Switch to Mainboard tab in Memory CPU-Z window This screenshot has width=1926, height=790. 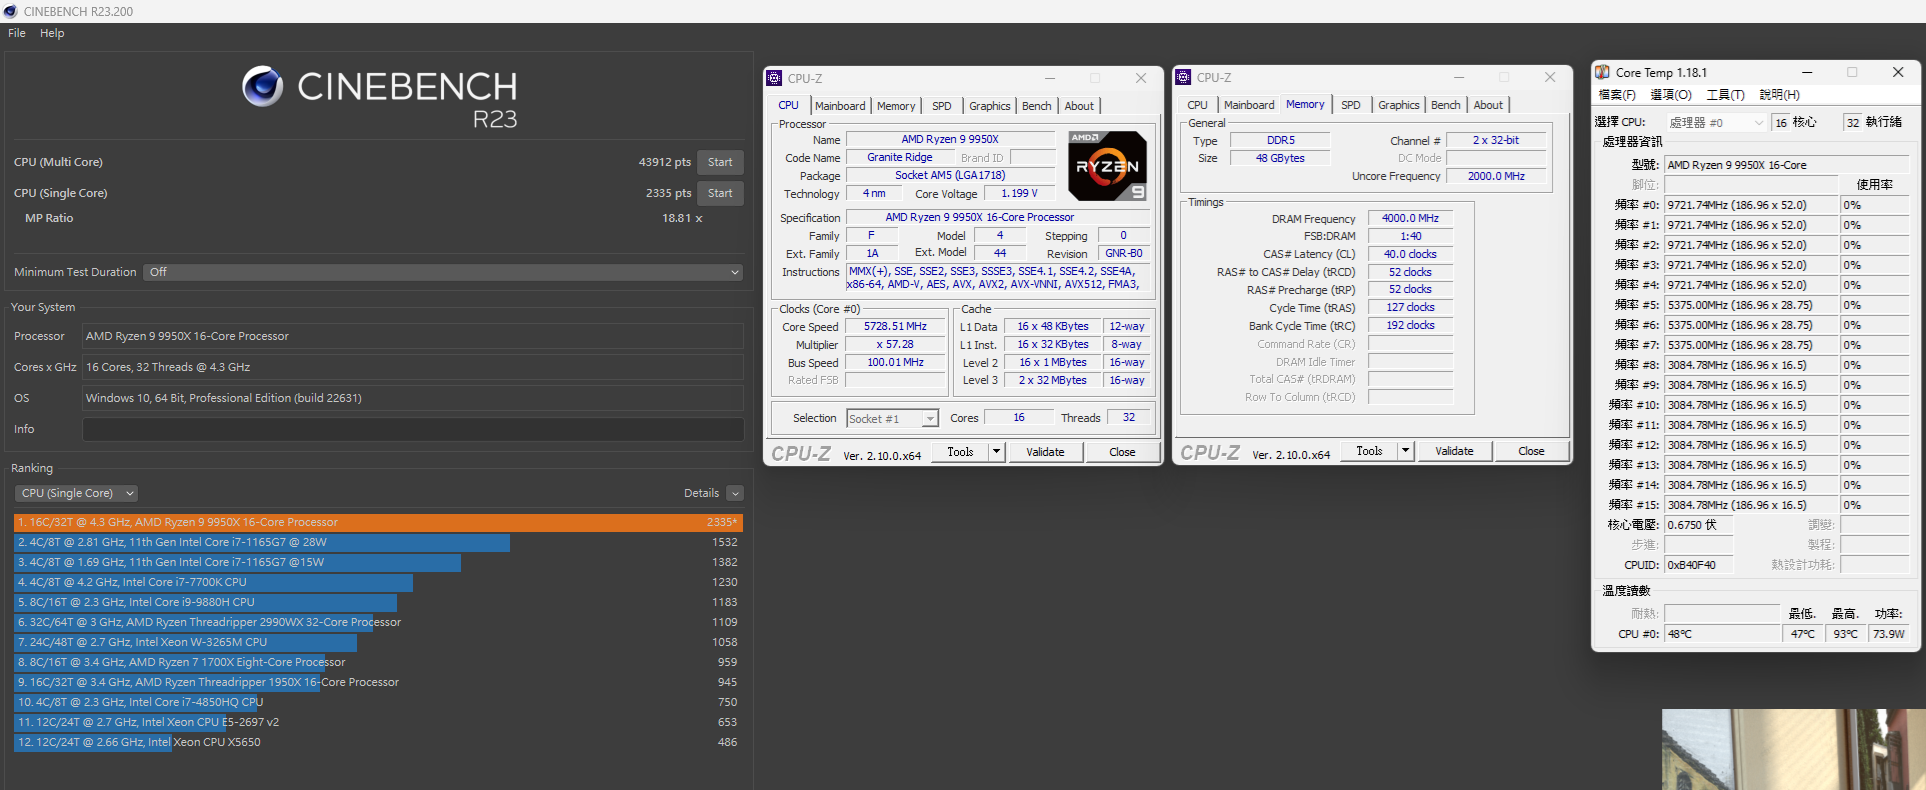click(1249, 105)
